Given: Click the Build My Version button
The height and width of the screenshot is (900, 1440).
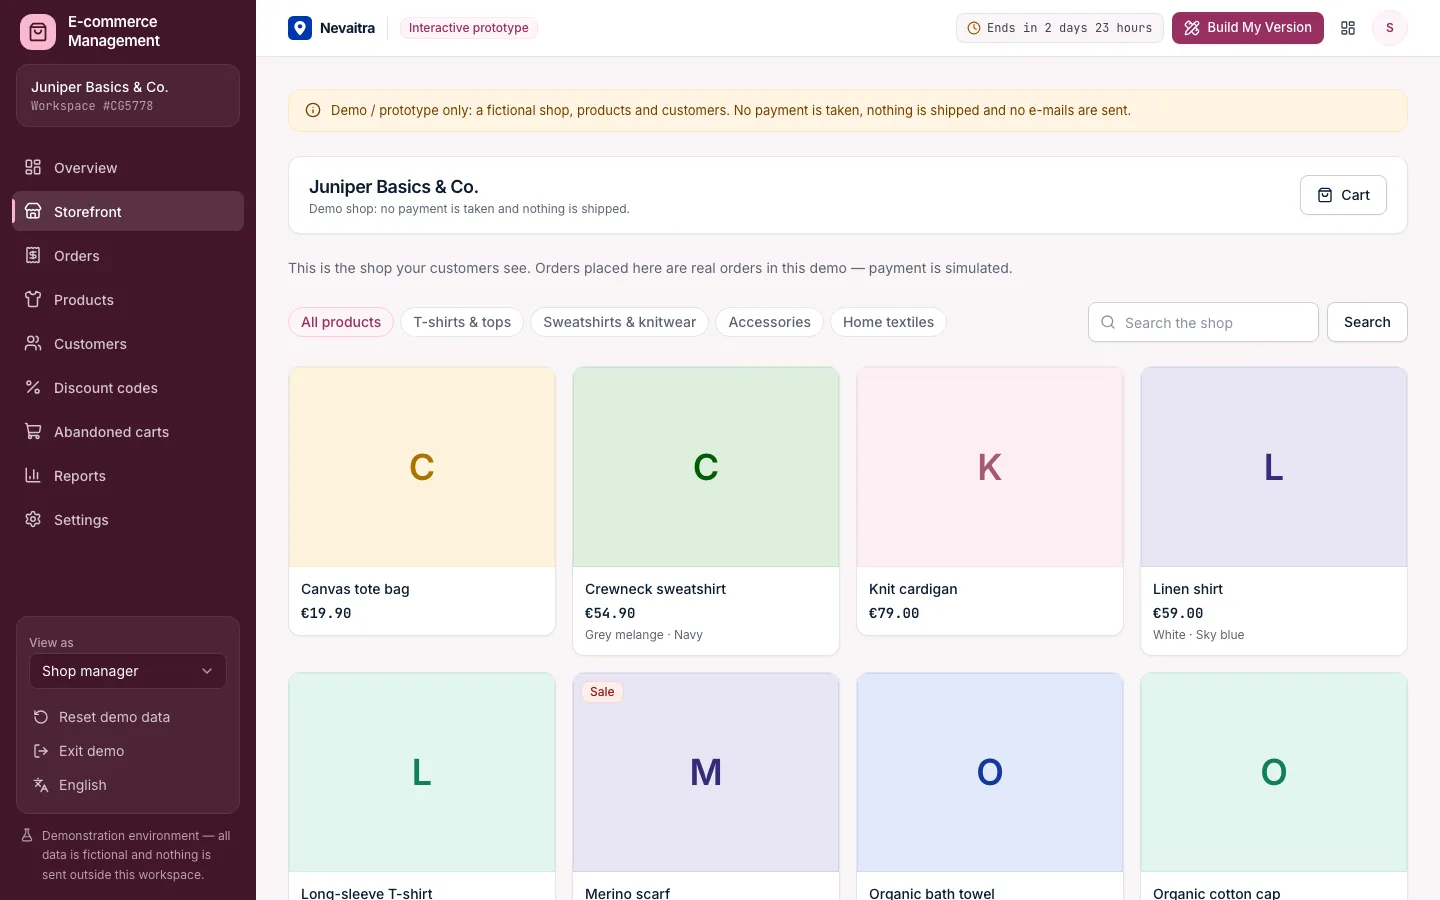Looking at the screenshot, I should pyautogui.click(x=1248, y=28).
